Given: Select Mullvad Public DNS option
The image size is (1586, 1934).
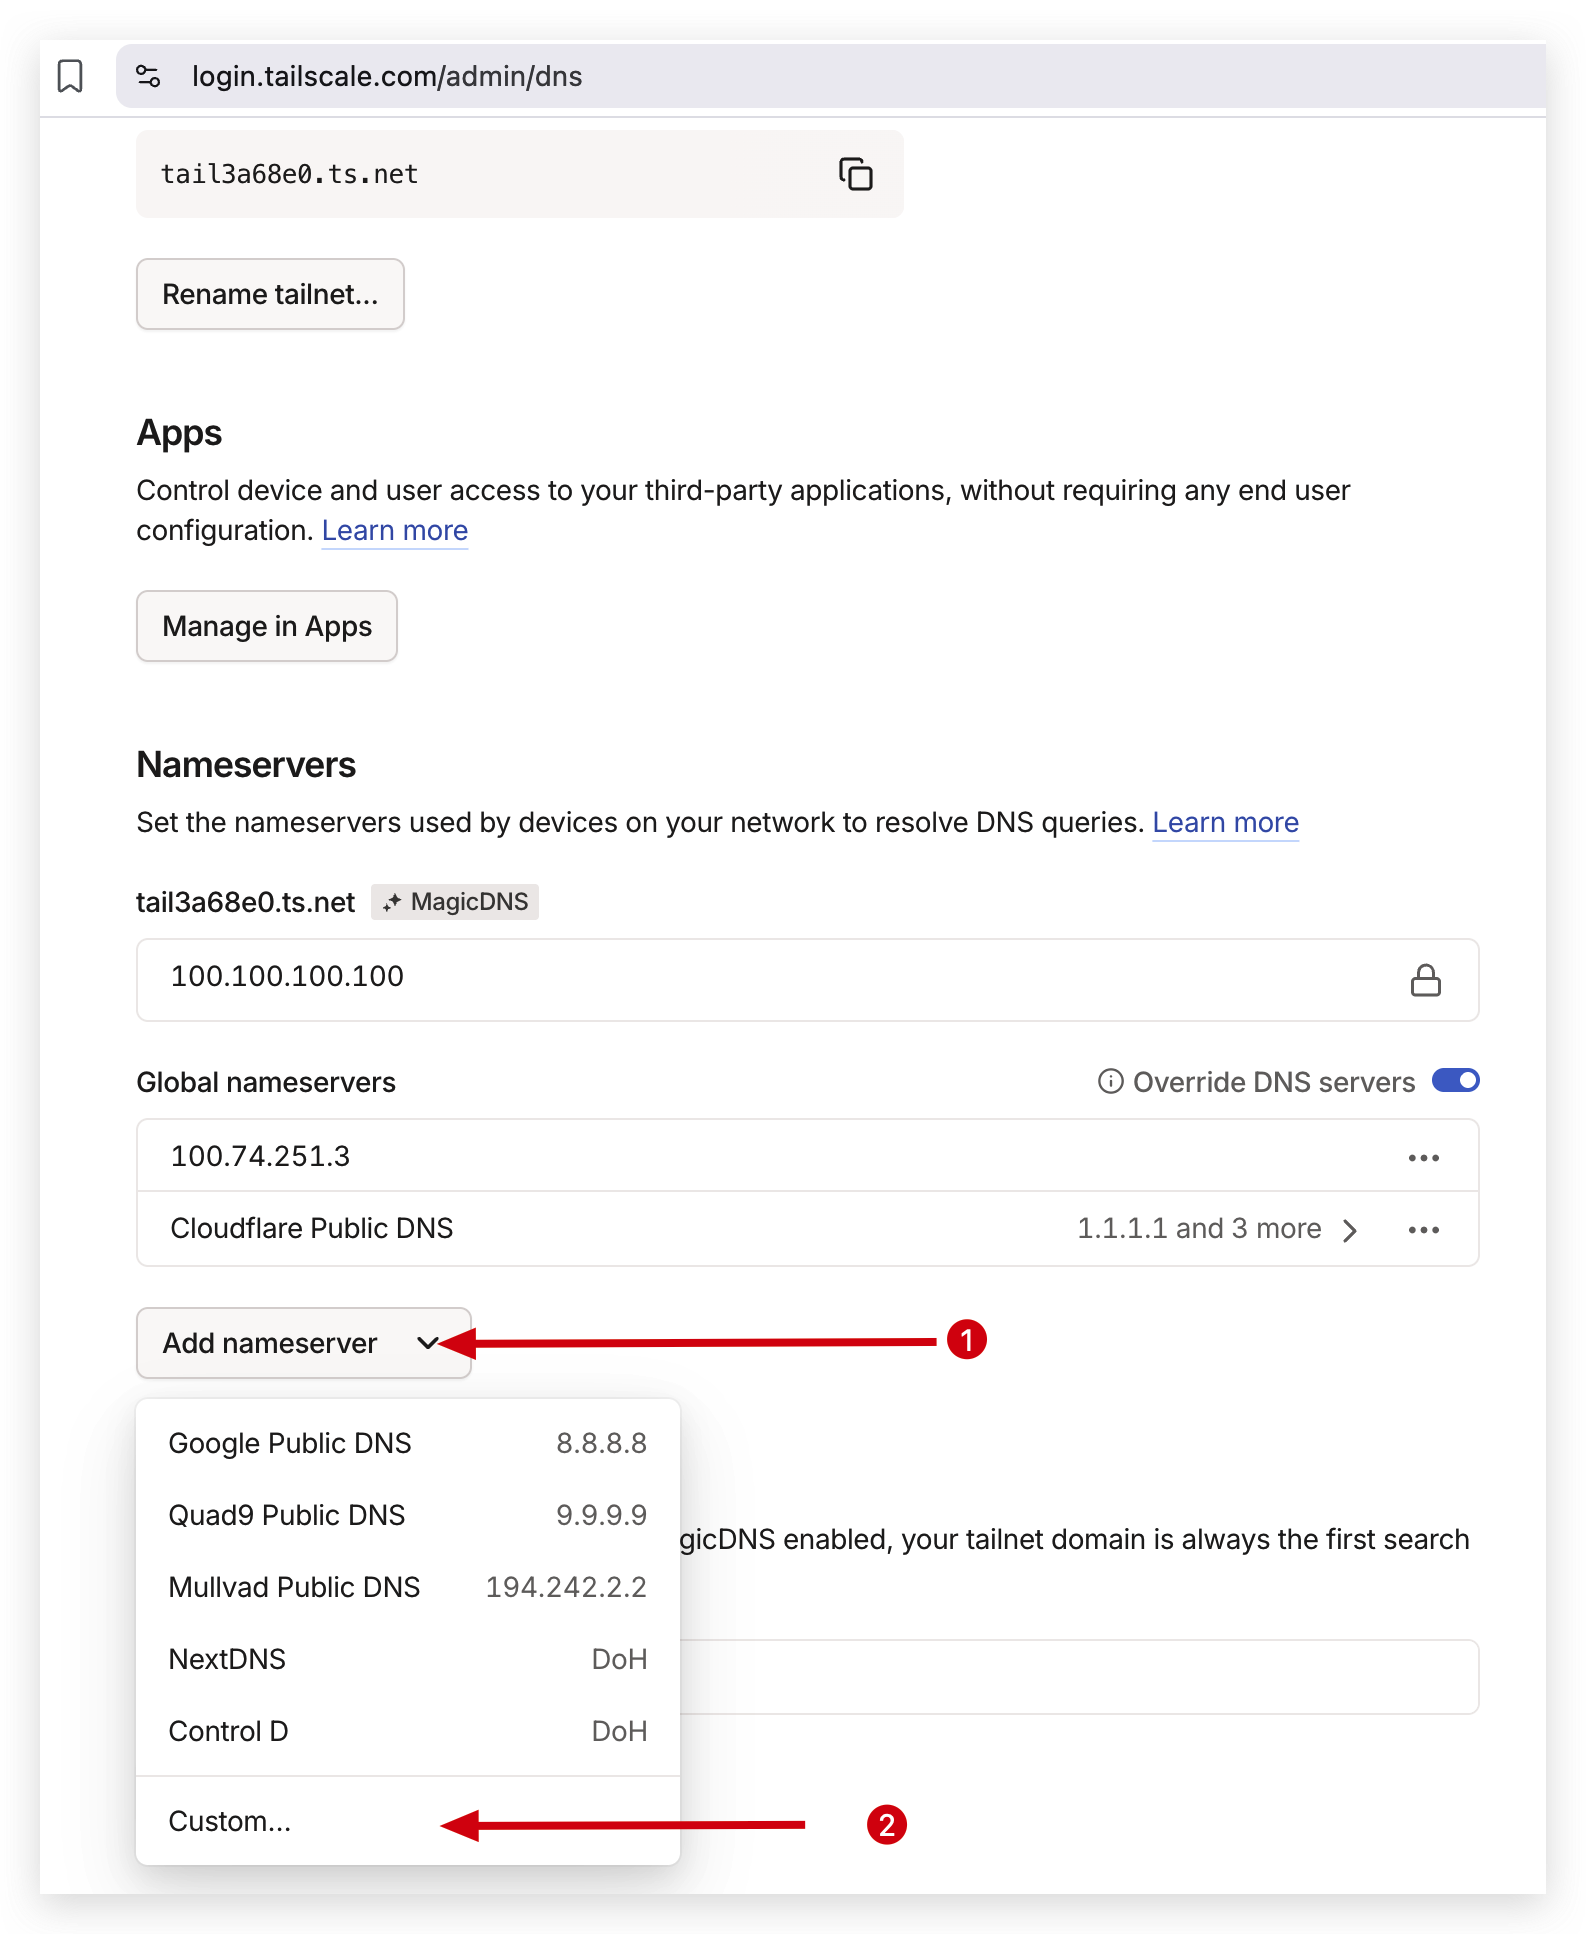Looking at the screenshot, I should pos(408,1587).
